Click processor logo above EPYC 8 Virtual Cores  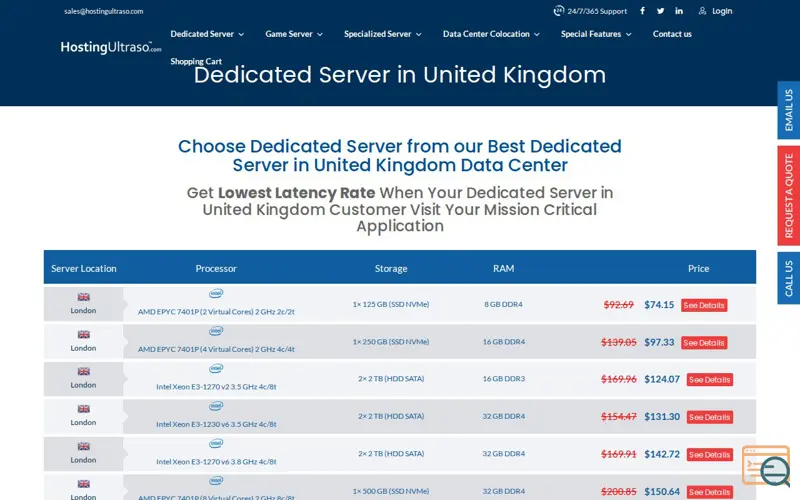(x=216, y=481)
